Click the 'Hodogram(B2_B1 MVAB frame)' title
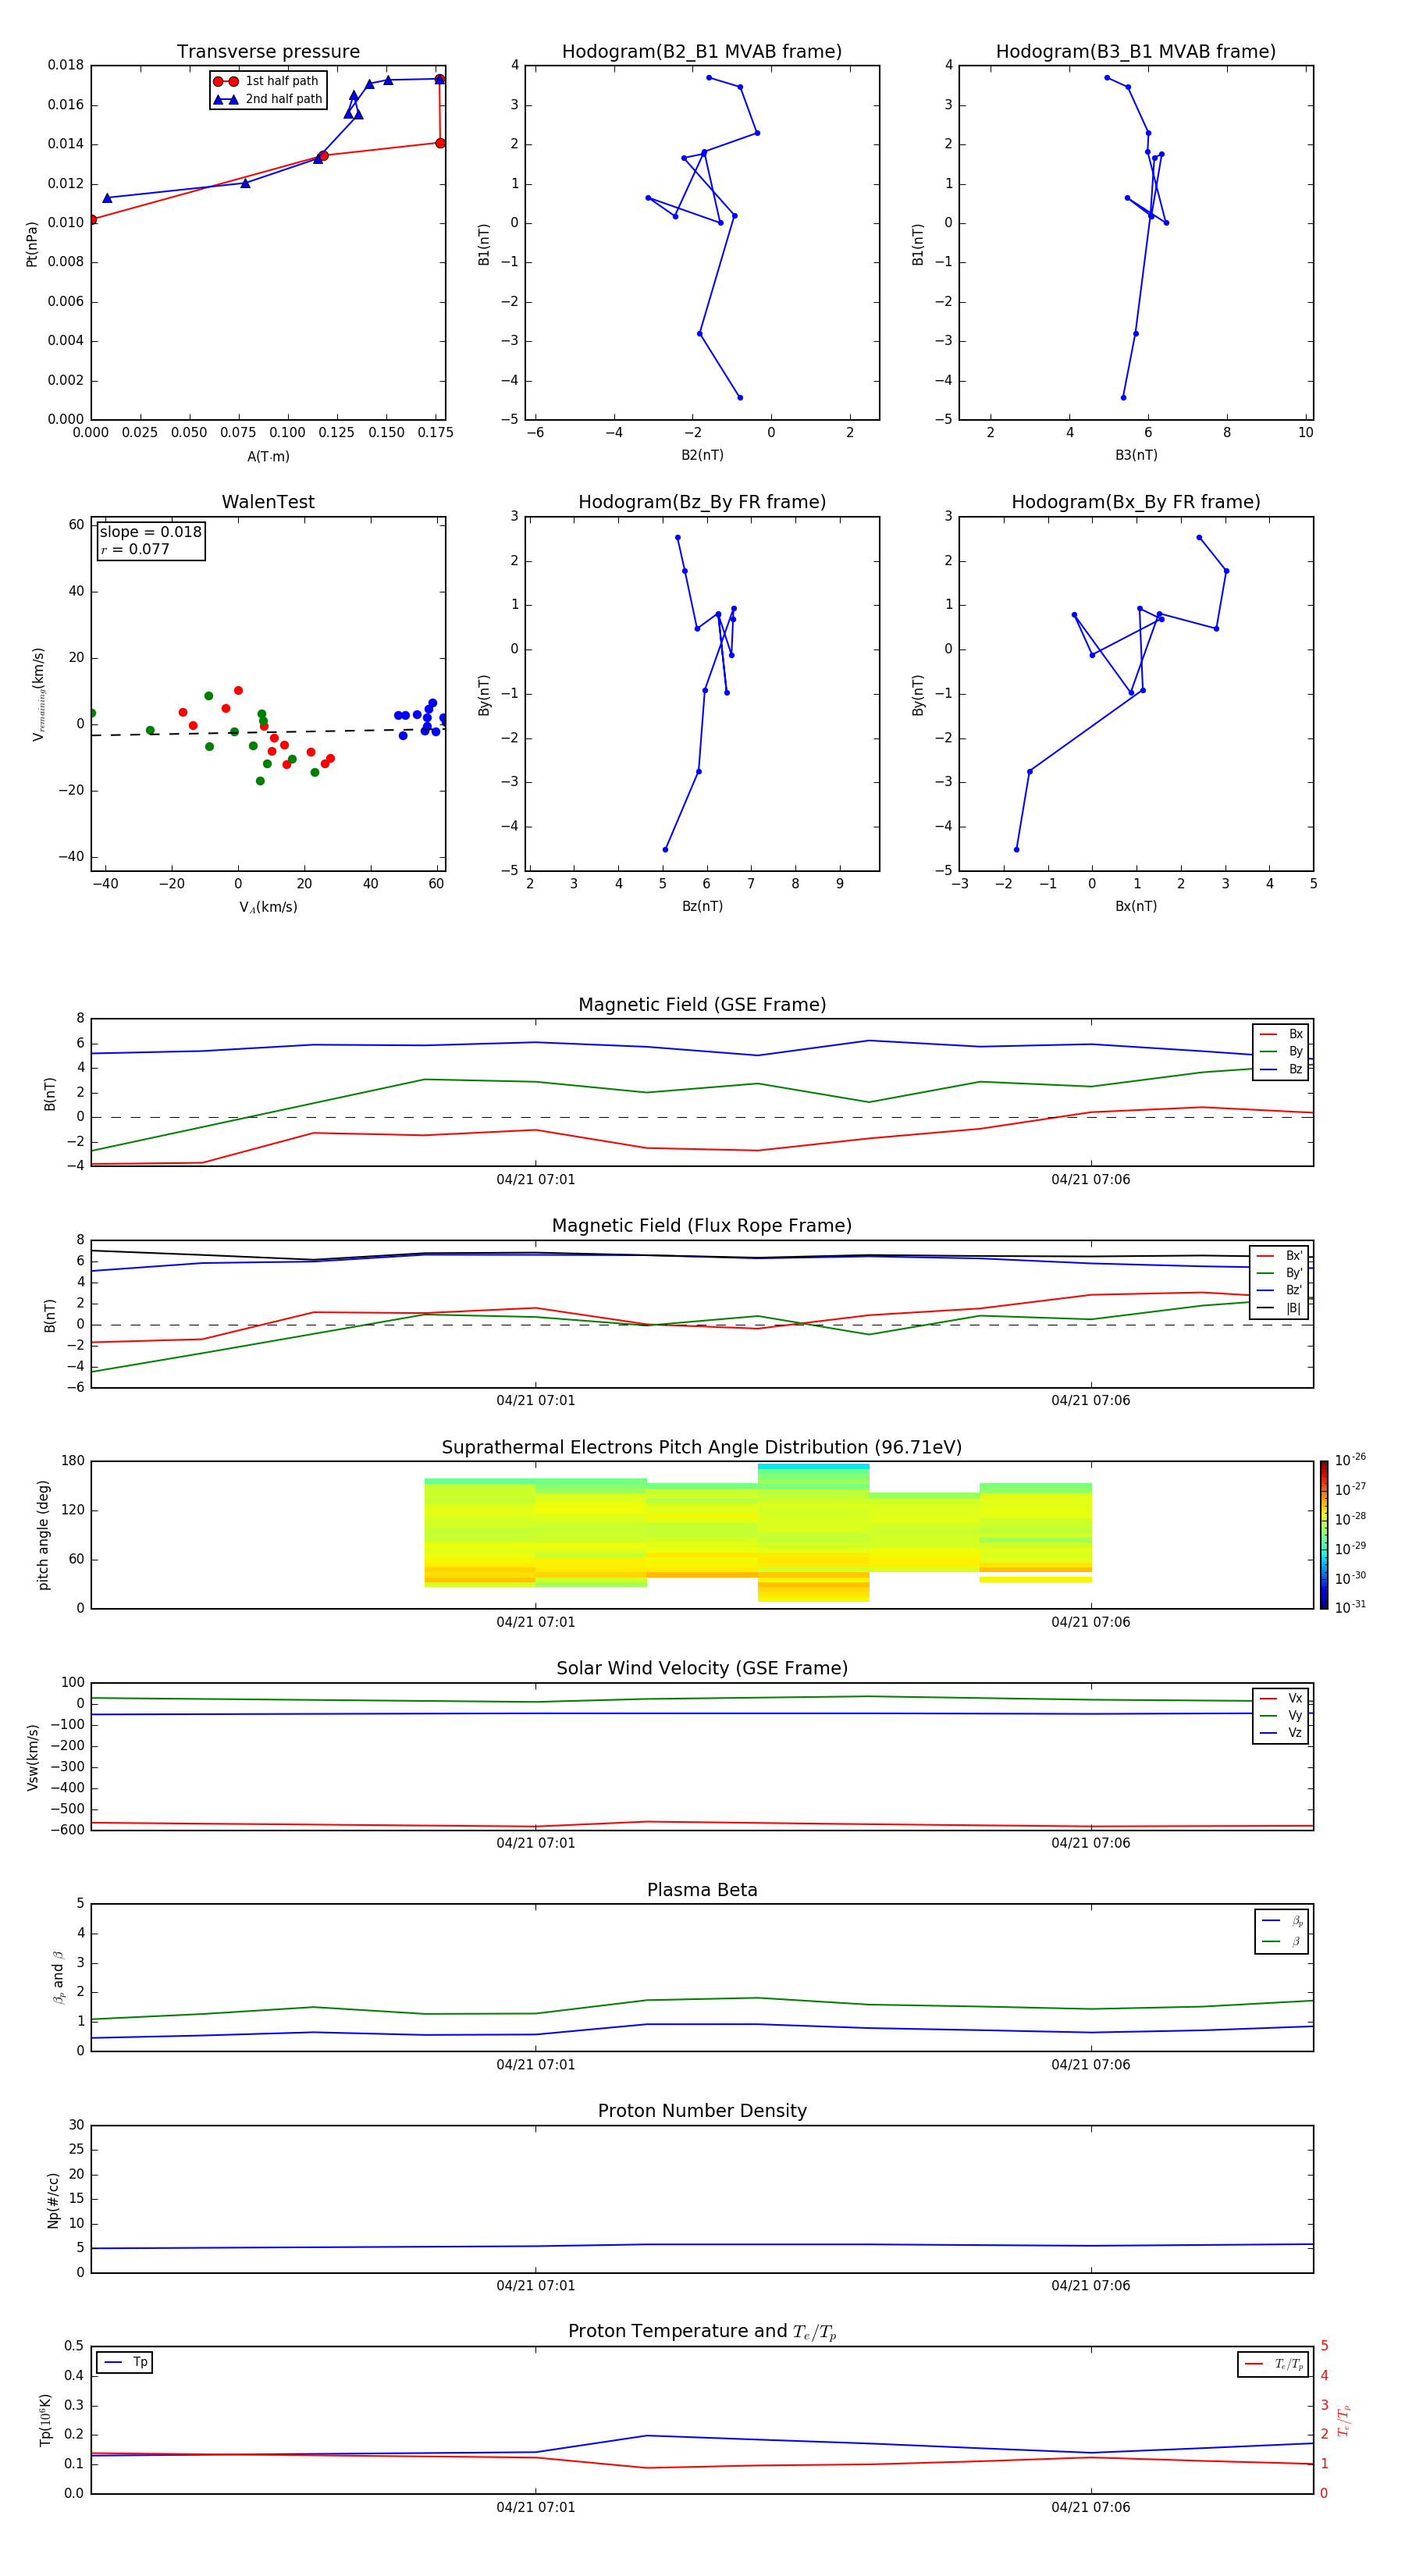Image resolution: width=1405 pixels, height=2576 pixels. (x=702, y=52)
